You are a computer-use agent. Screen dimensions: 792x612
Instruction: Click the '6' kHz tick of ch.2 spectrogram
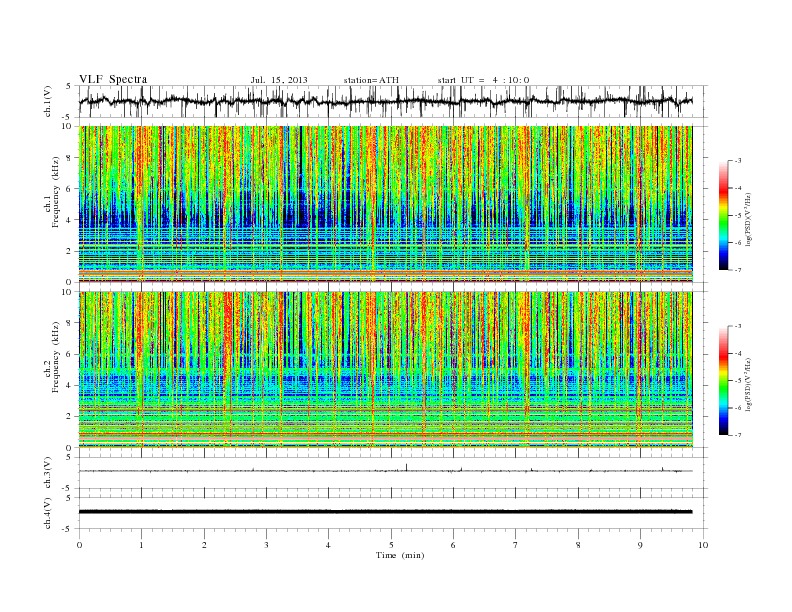click(70, 354)
